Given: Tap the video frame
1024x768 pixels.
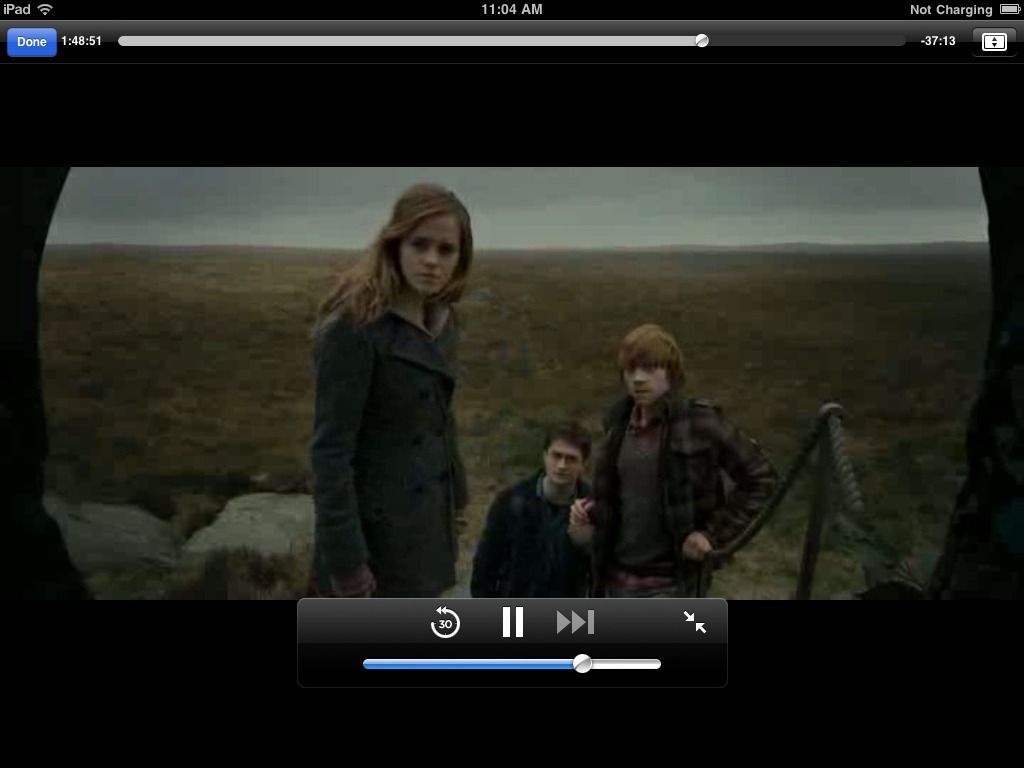Looking at the screenshot, I should point(512,383).
